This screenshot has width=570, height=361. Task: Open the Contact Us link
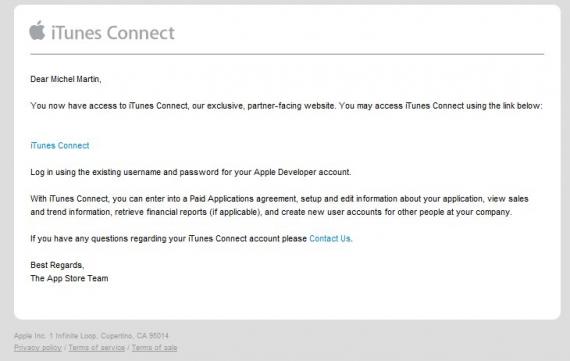tap(330, 239)
